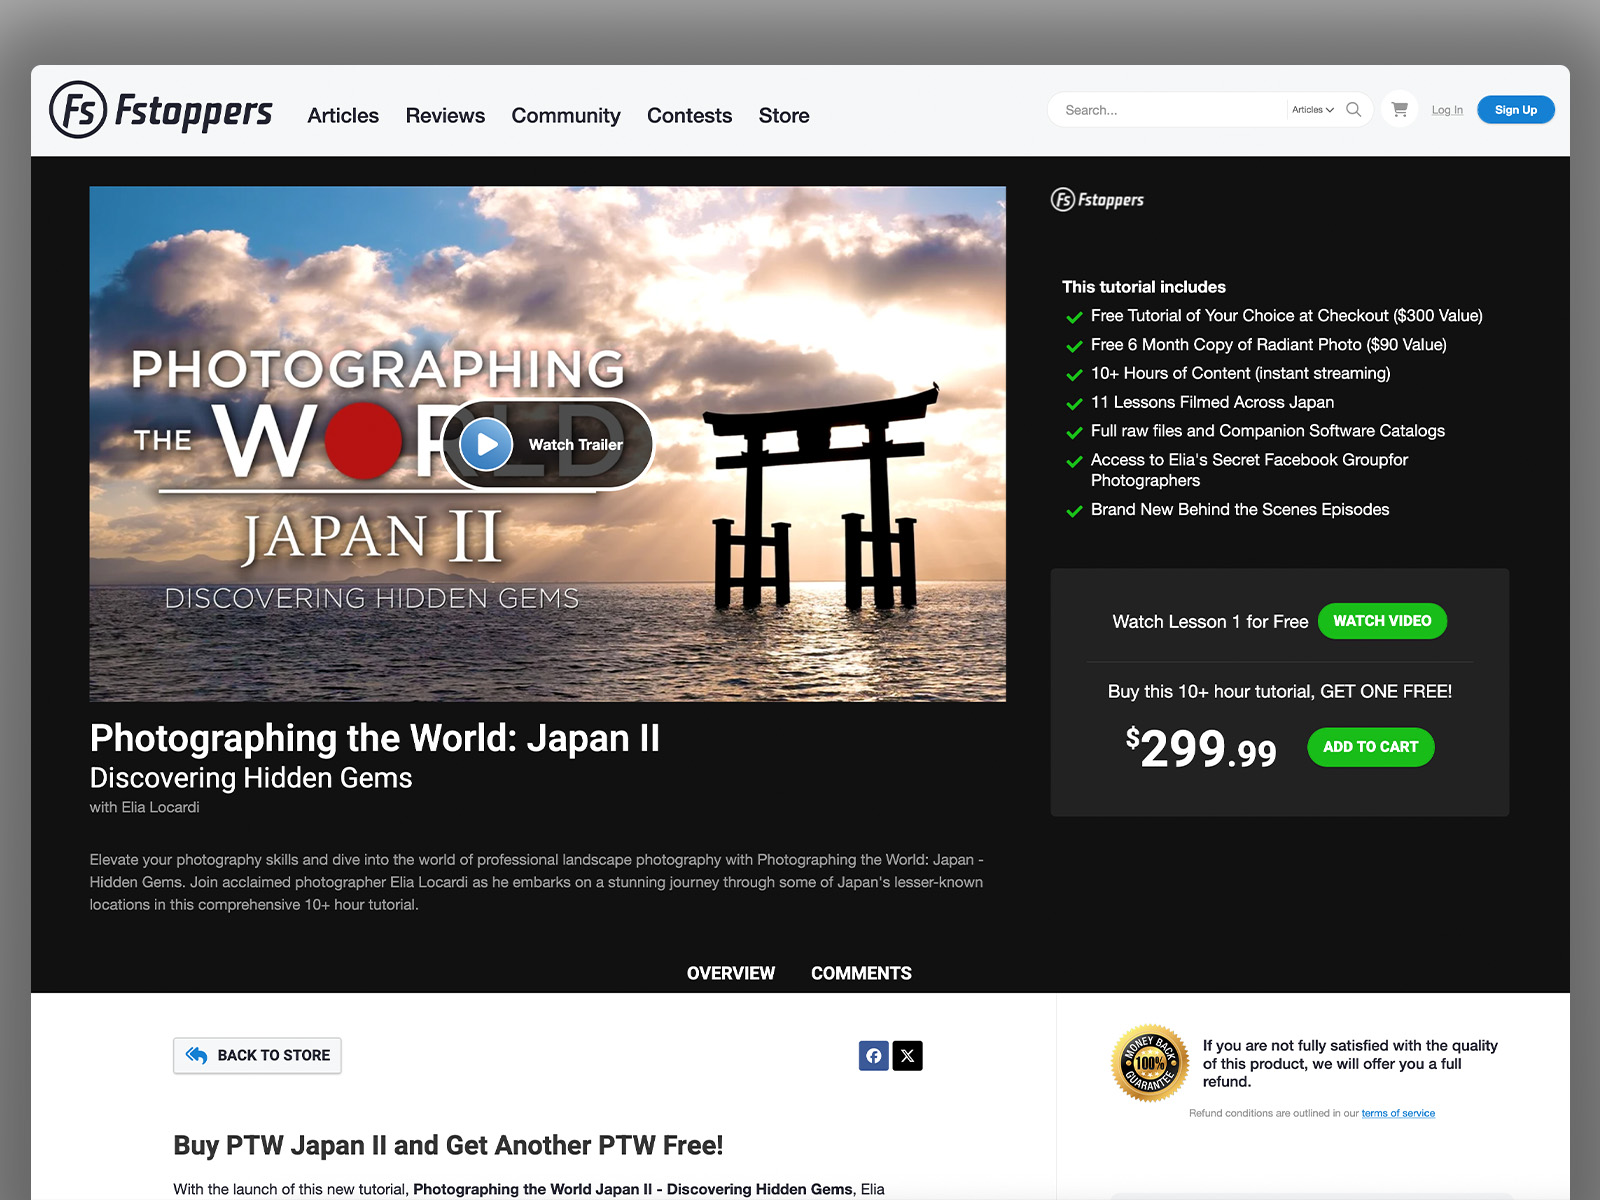Viewport: 1600px width, 1200px height.
Task: Click 'Buy PTW Japan II and Get Another PTW Free!' heading
Action: (448, 1146)
